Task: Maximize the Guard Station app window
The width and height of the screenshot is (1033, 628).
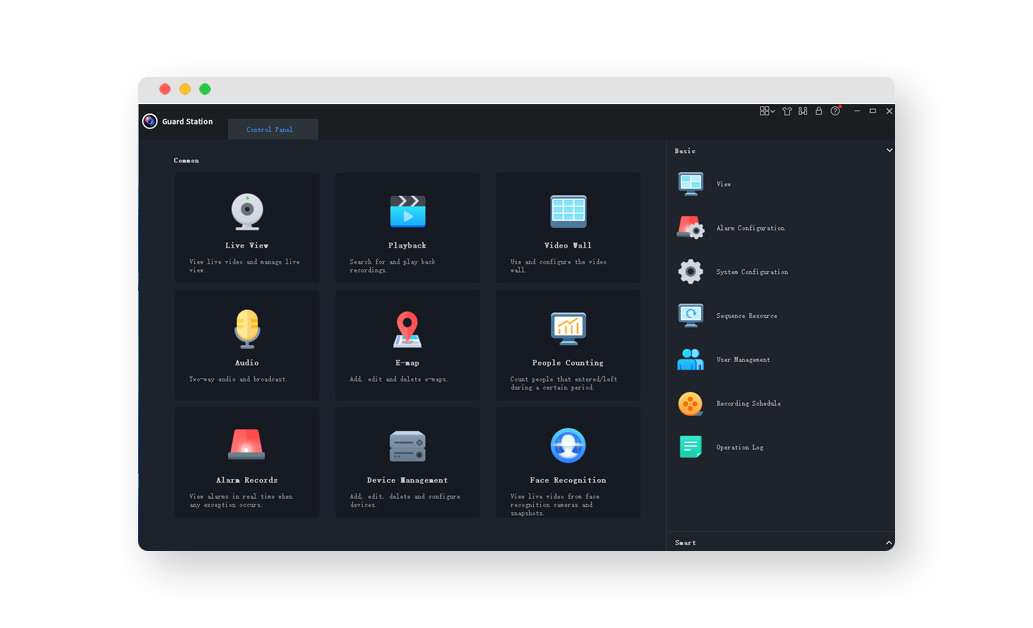Action: pyautogui.click(x=873, y=111)
